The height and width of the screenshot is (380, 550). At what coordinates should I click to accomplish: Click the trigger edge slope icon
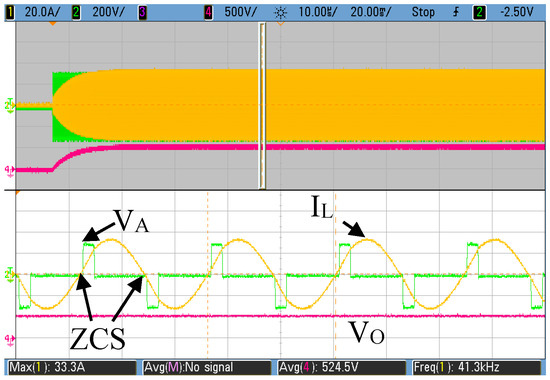click(456, 13)
